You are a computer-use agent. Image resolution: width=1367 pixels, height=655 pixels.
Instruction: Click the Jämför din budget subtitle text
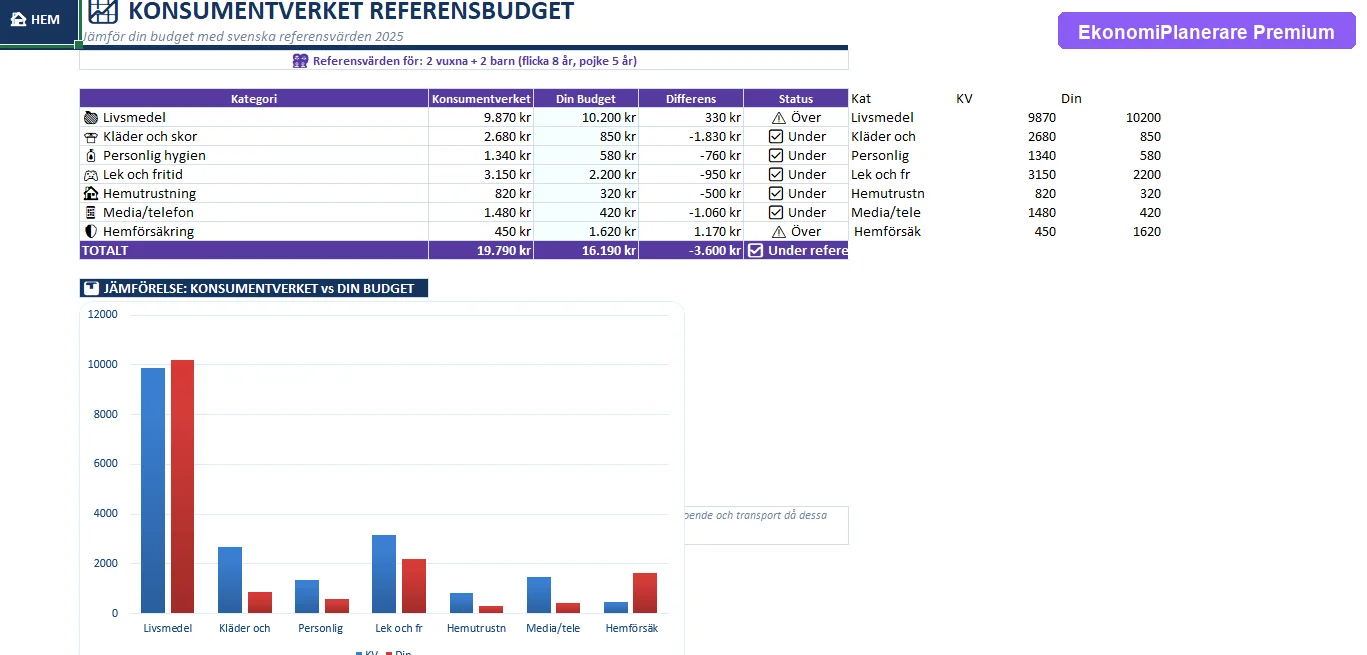coord(242,37)
